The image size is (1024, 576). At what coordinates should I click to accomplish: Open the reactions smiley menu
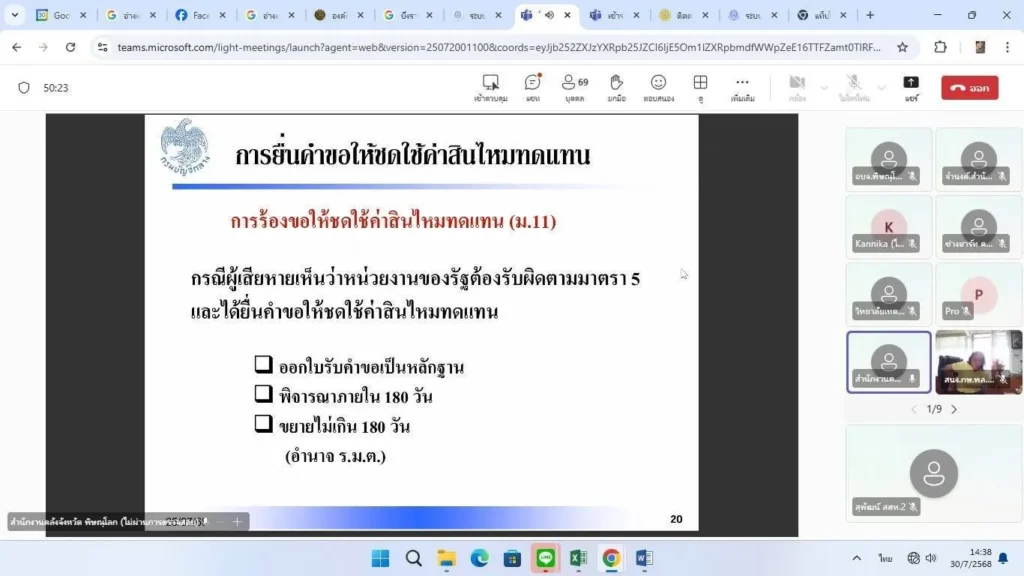tap(658, 88)
